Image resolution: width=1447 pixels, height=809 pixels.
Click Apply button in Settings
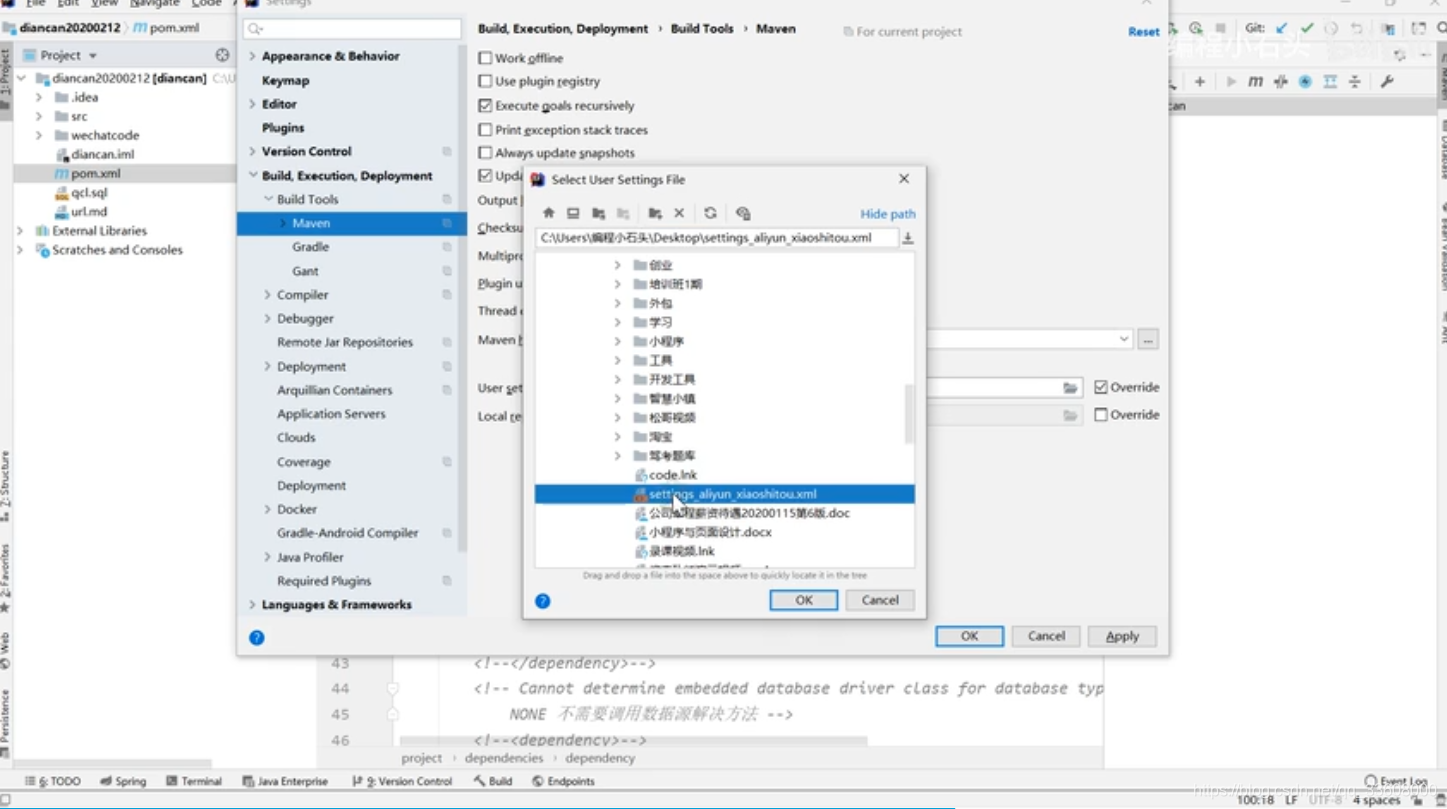point(1122,636)
